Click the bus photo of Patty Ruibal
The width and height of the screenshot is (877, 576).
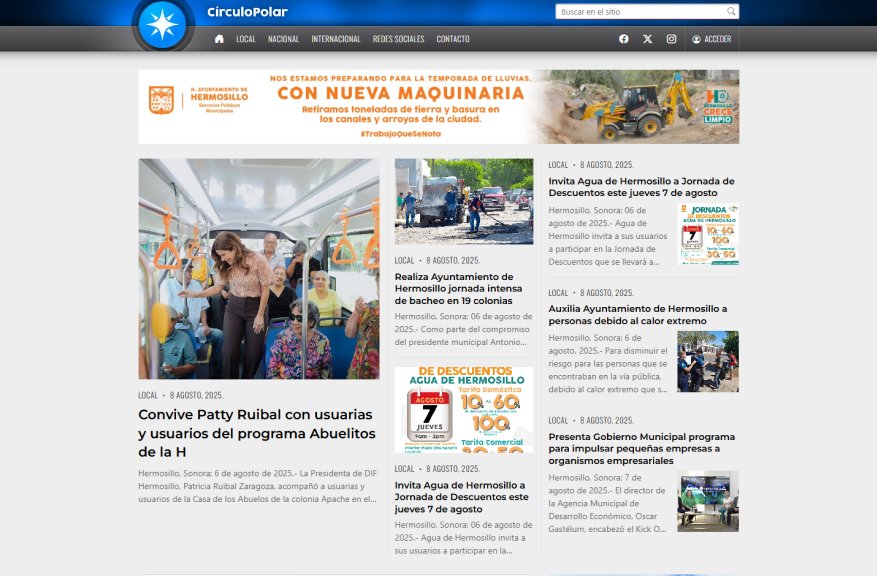coord(259,268)
